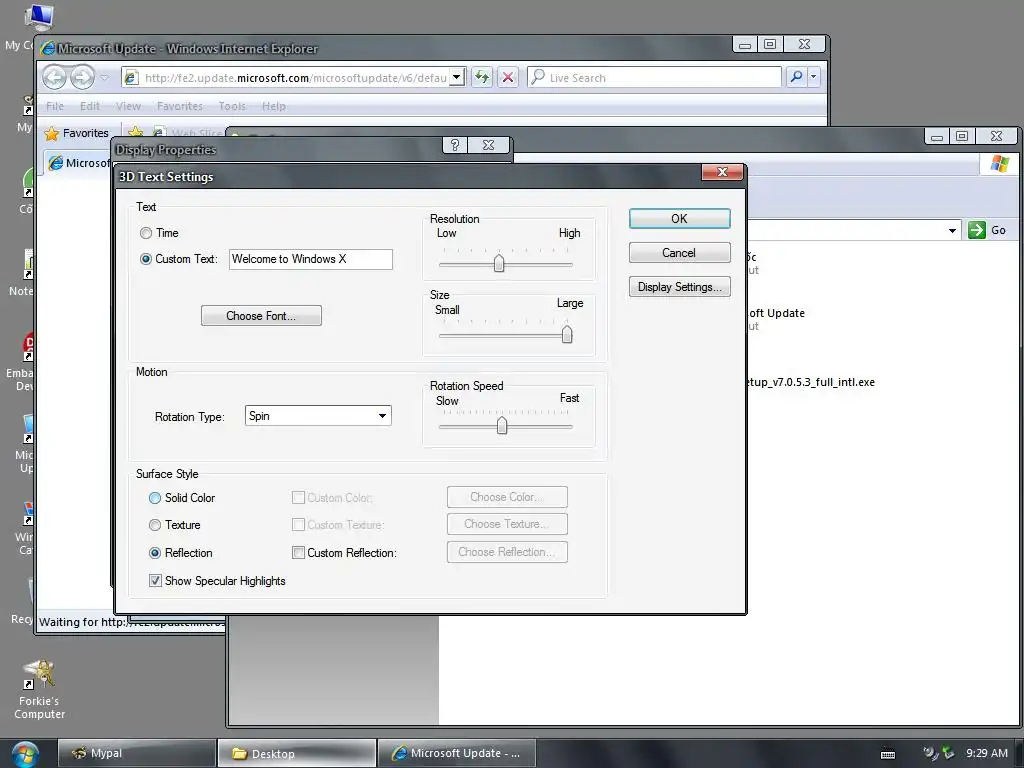This screenshot has width=1024, height=768.
Task: Toggle Show Specular Highlights checkbox
Action: pyautogui.click(x=155, y=581)
